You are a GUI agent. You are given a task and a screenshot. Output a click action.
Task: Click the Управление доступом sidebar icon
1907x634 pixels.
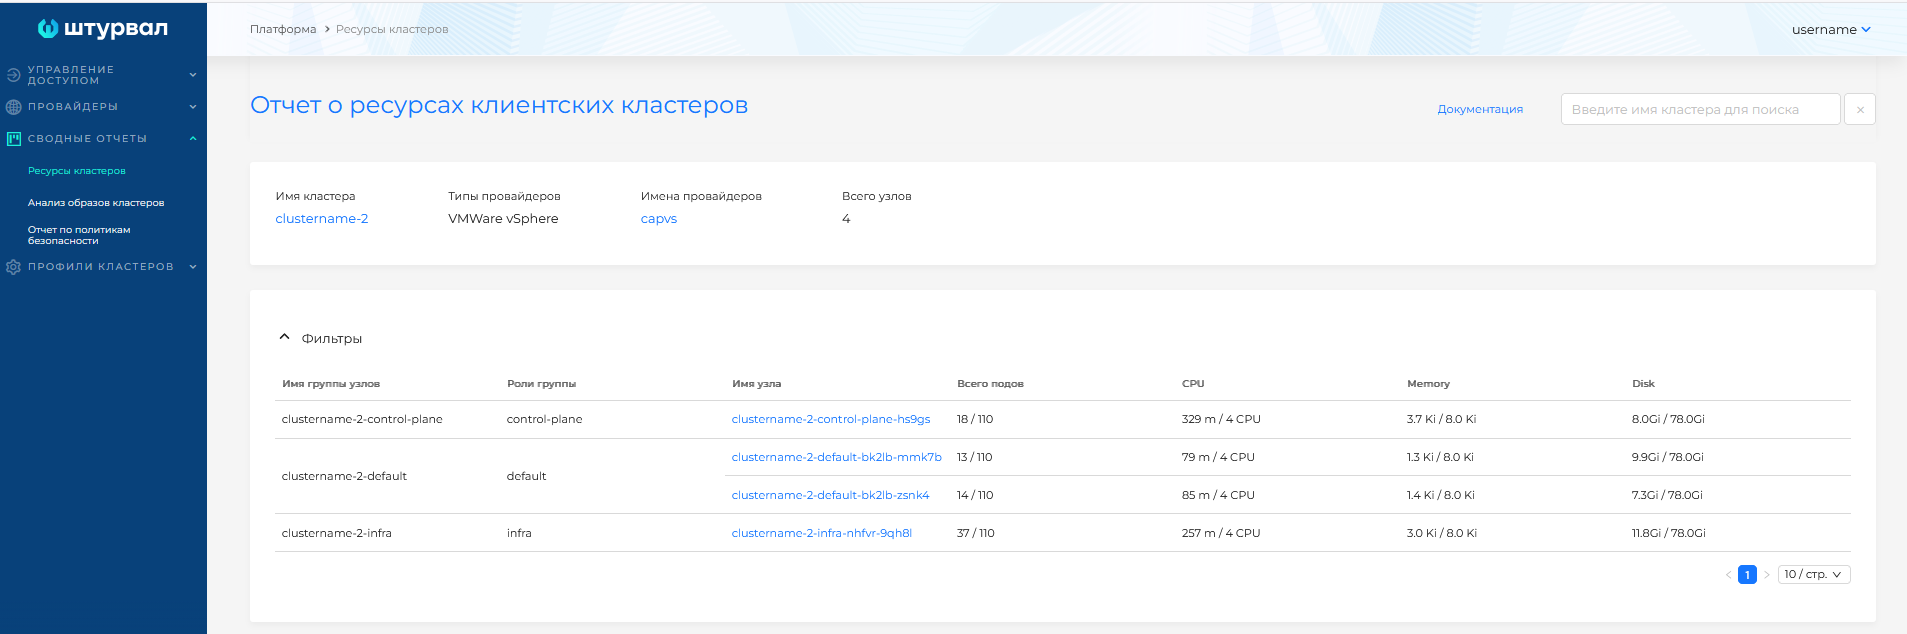pos(13,75)
